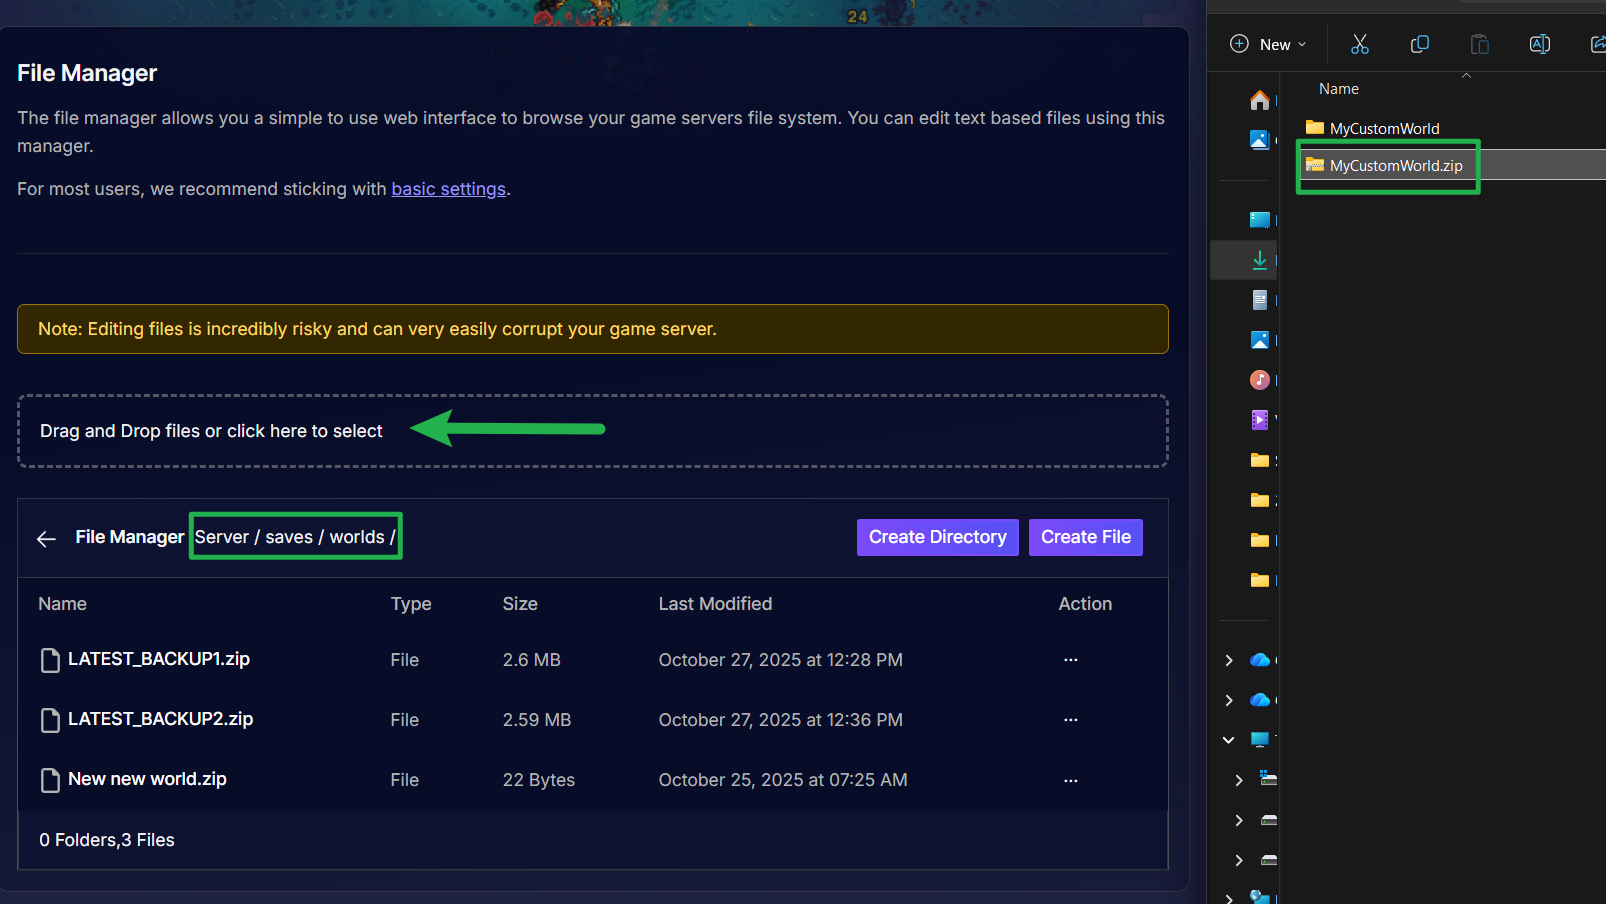The image size is (1606, 904).
Task: Expand the Windows system drive node
Action: coord(1239,780)
